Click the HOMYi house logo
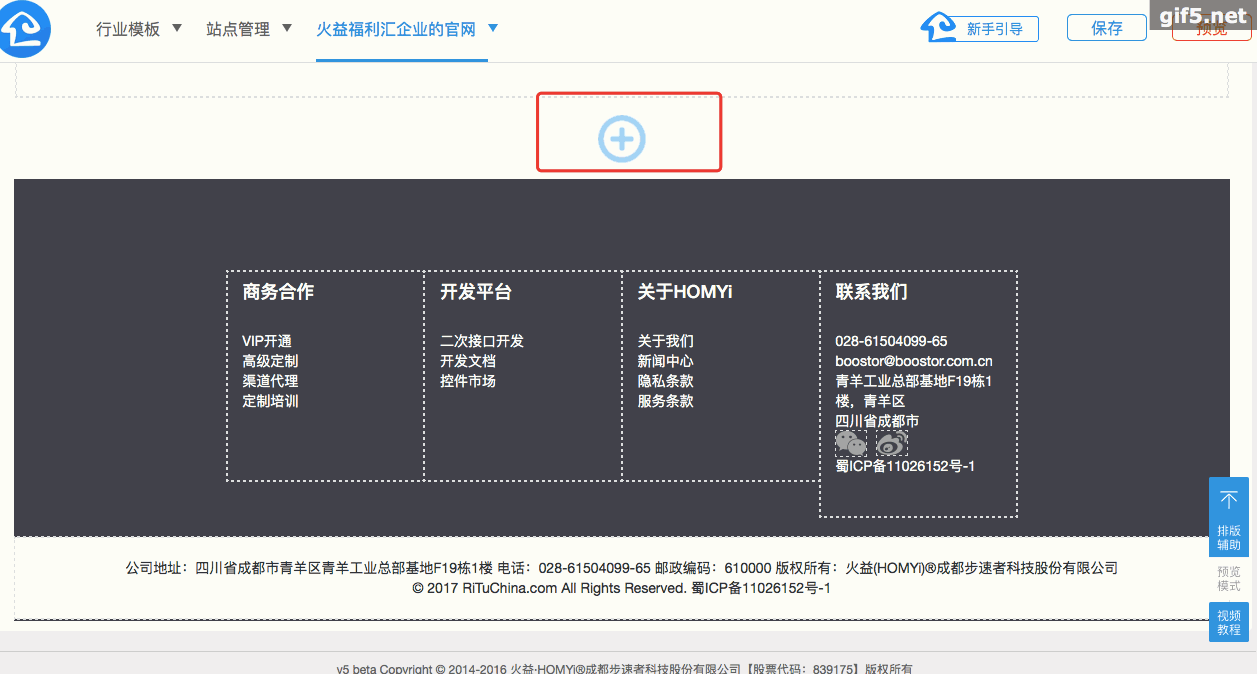1257x674 pixels. (x=25, y=29)
